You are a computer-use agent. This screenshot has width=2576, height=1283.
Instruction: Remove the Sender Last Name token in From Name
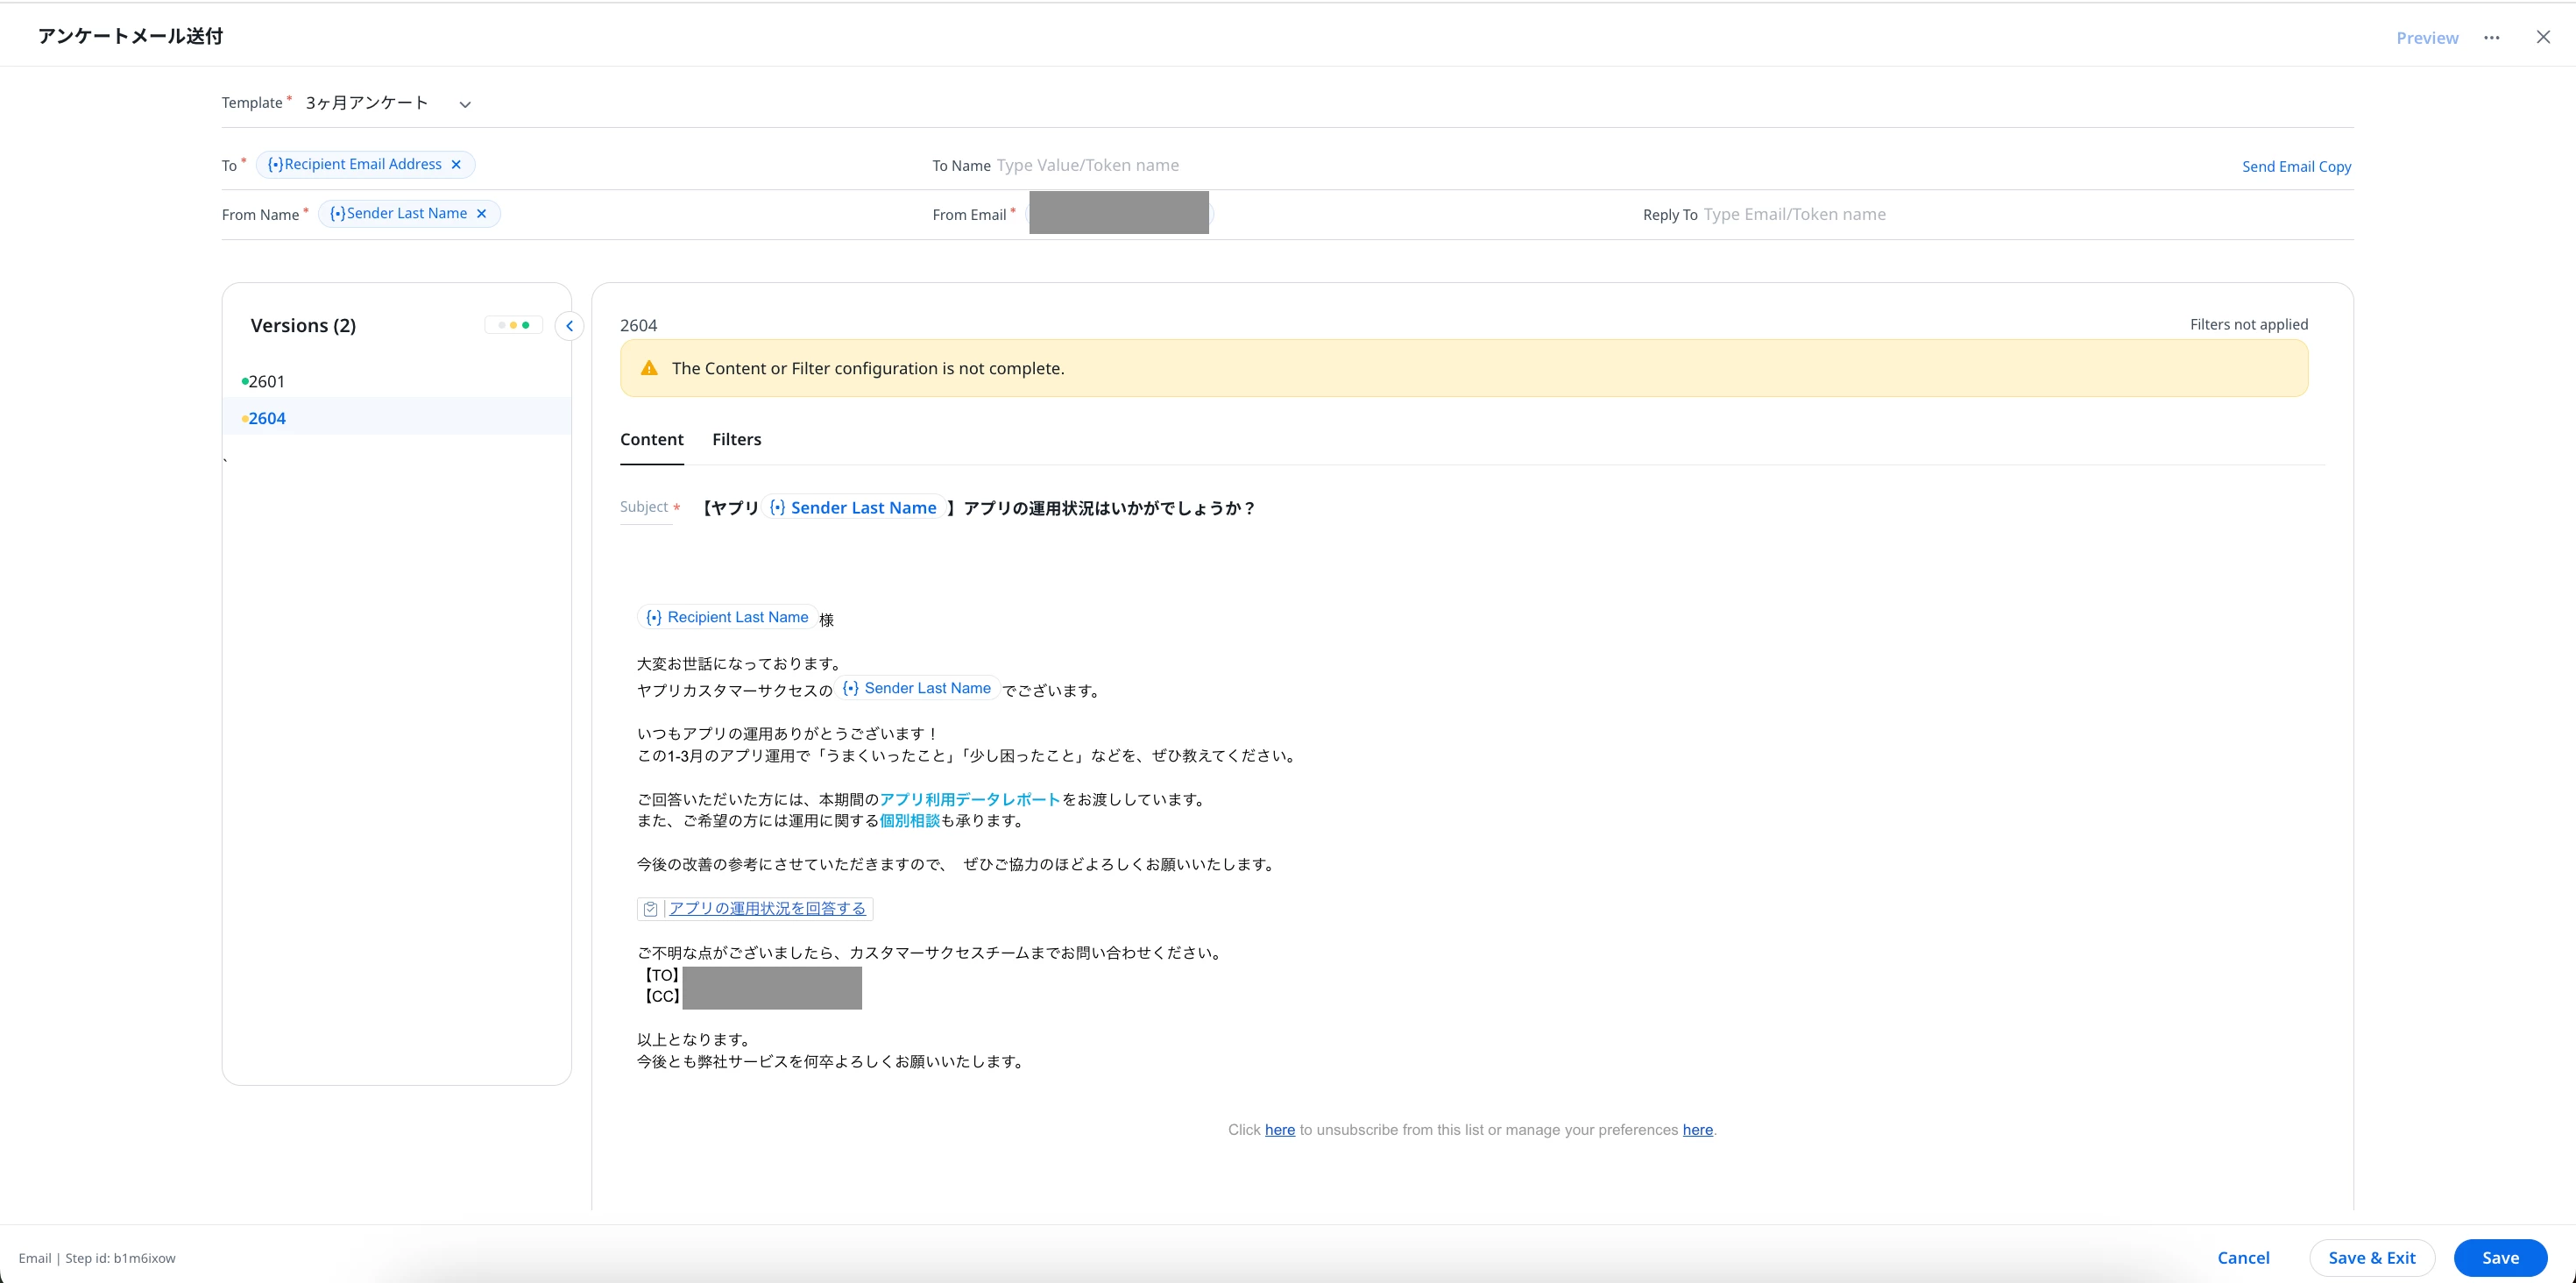pos(481,214)
